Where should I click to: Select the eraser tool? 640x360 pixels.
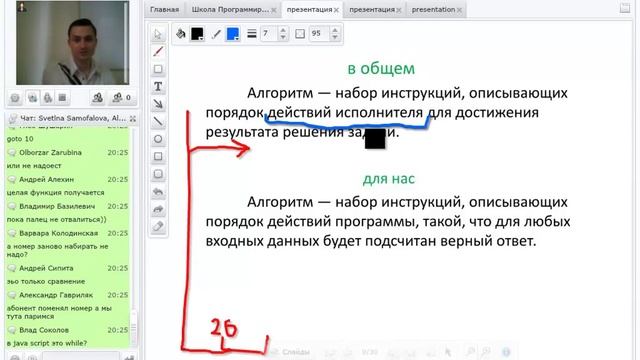pyautogui.click(x=158, y=227)
